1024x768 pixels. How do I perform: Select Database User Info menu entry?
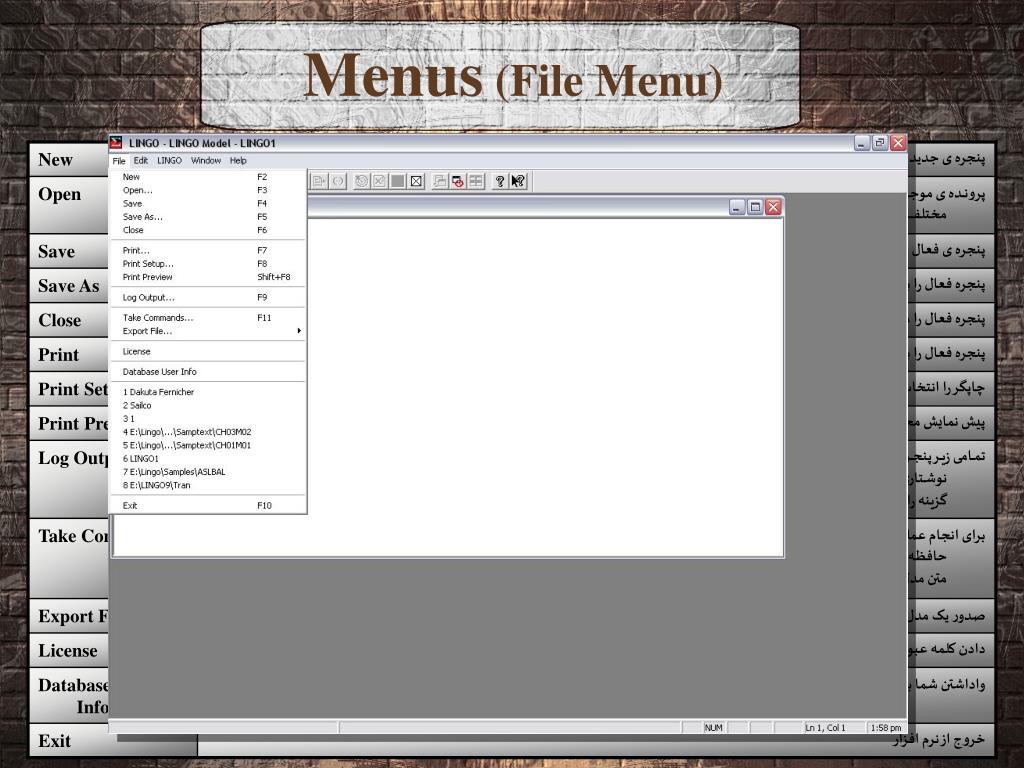pos(208,372)
